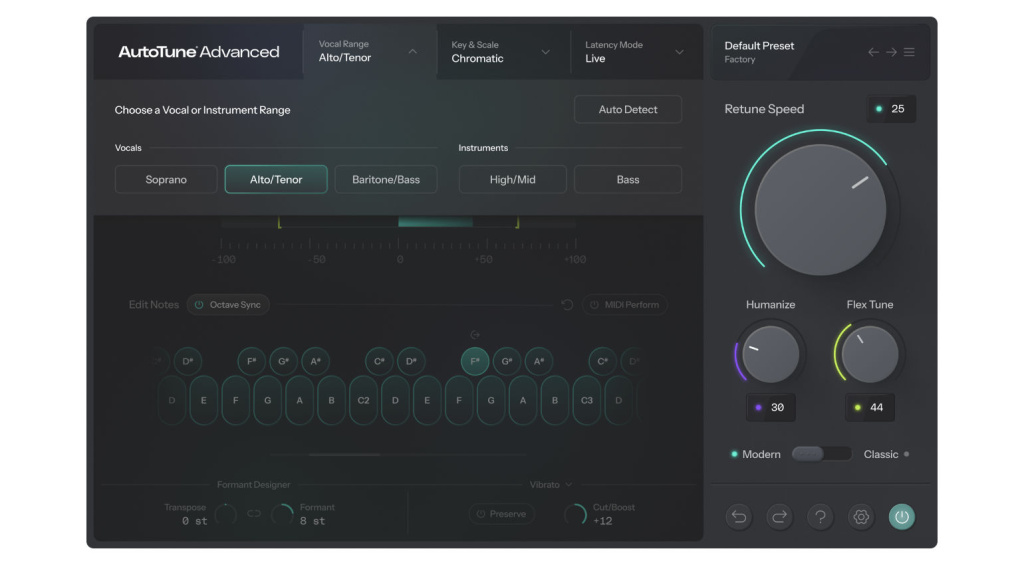Toggle MIDI Perform mode

pos(624,305)
